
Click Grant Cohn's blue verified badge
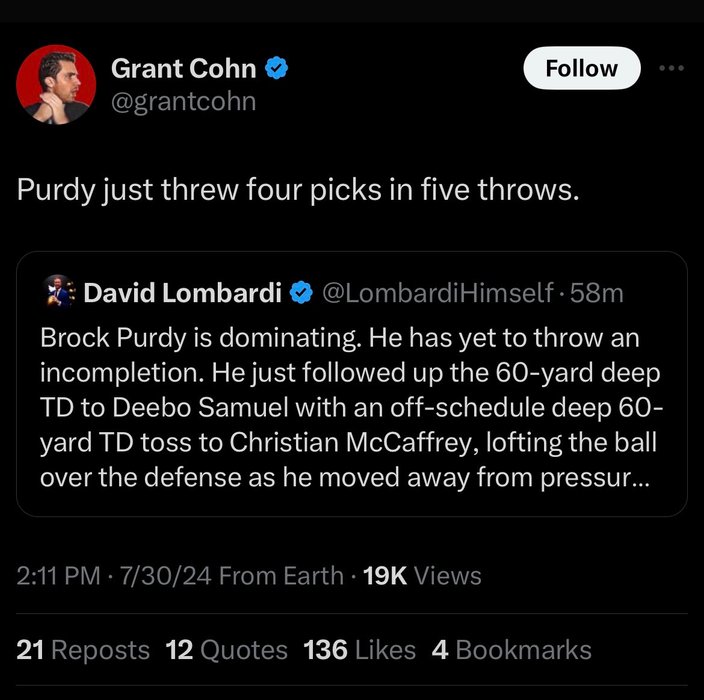coord(277,68)
